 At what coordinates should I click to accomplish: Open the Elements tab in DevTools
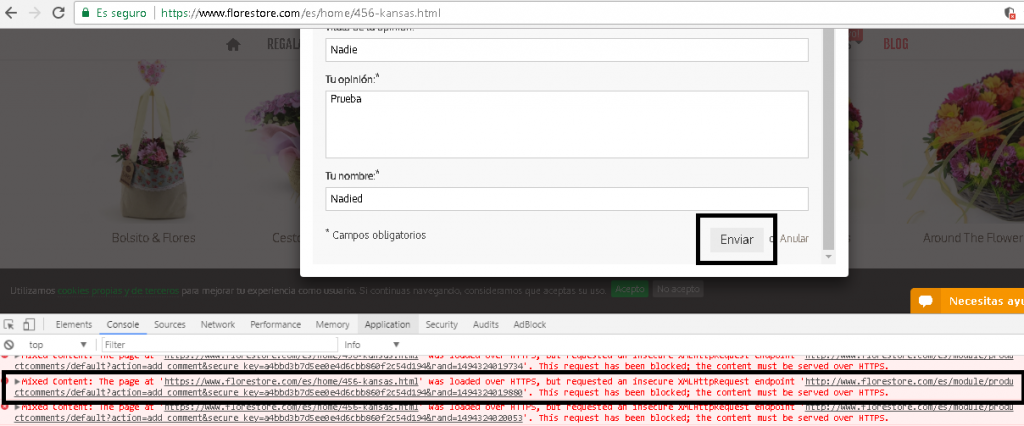click(73, 324)
